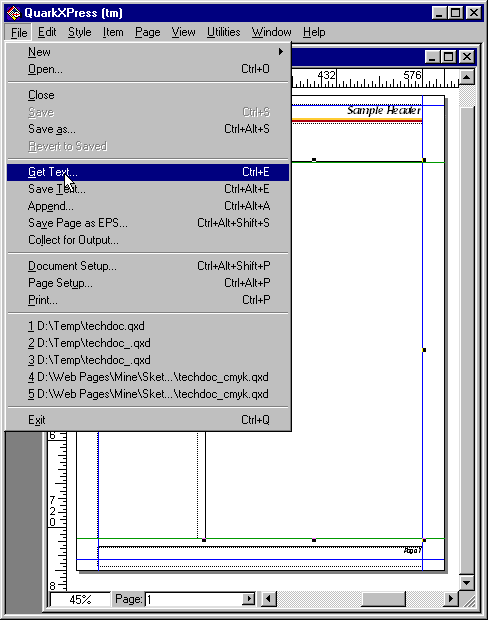
Task: Select Get Text... menu entry
Action: (148, 172)
